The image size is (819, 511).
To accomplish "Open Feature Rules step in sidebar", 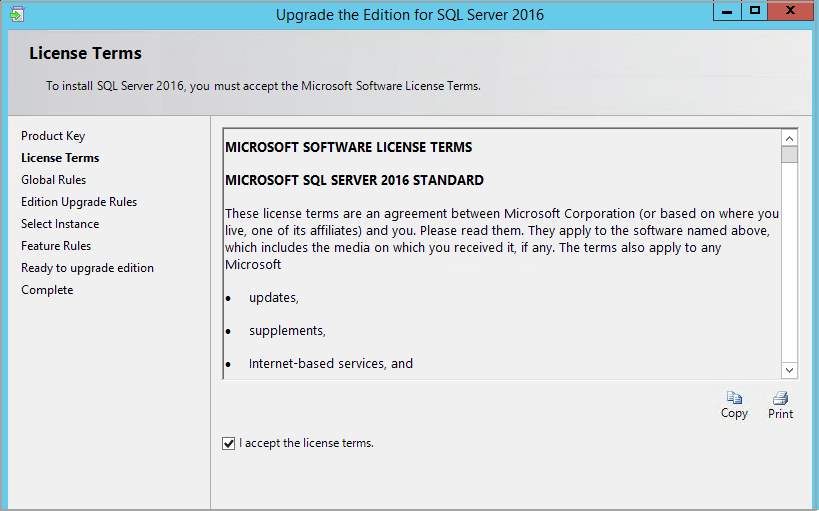I will pyautogui.click(x=56, y=246).
